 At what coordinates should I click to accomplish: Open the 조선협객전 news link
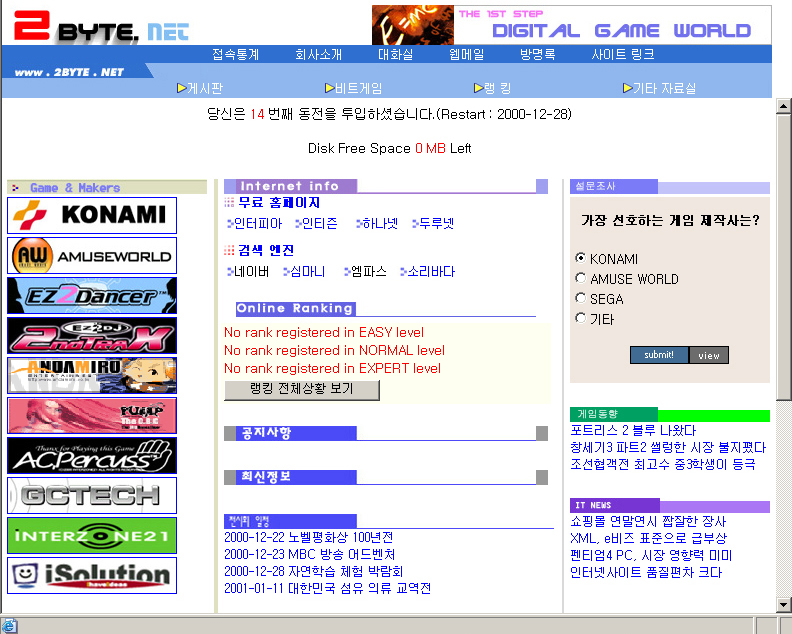click(663, 464)
